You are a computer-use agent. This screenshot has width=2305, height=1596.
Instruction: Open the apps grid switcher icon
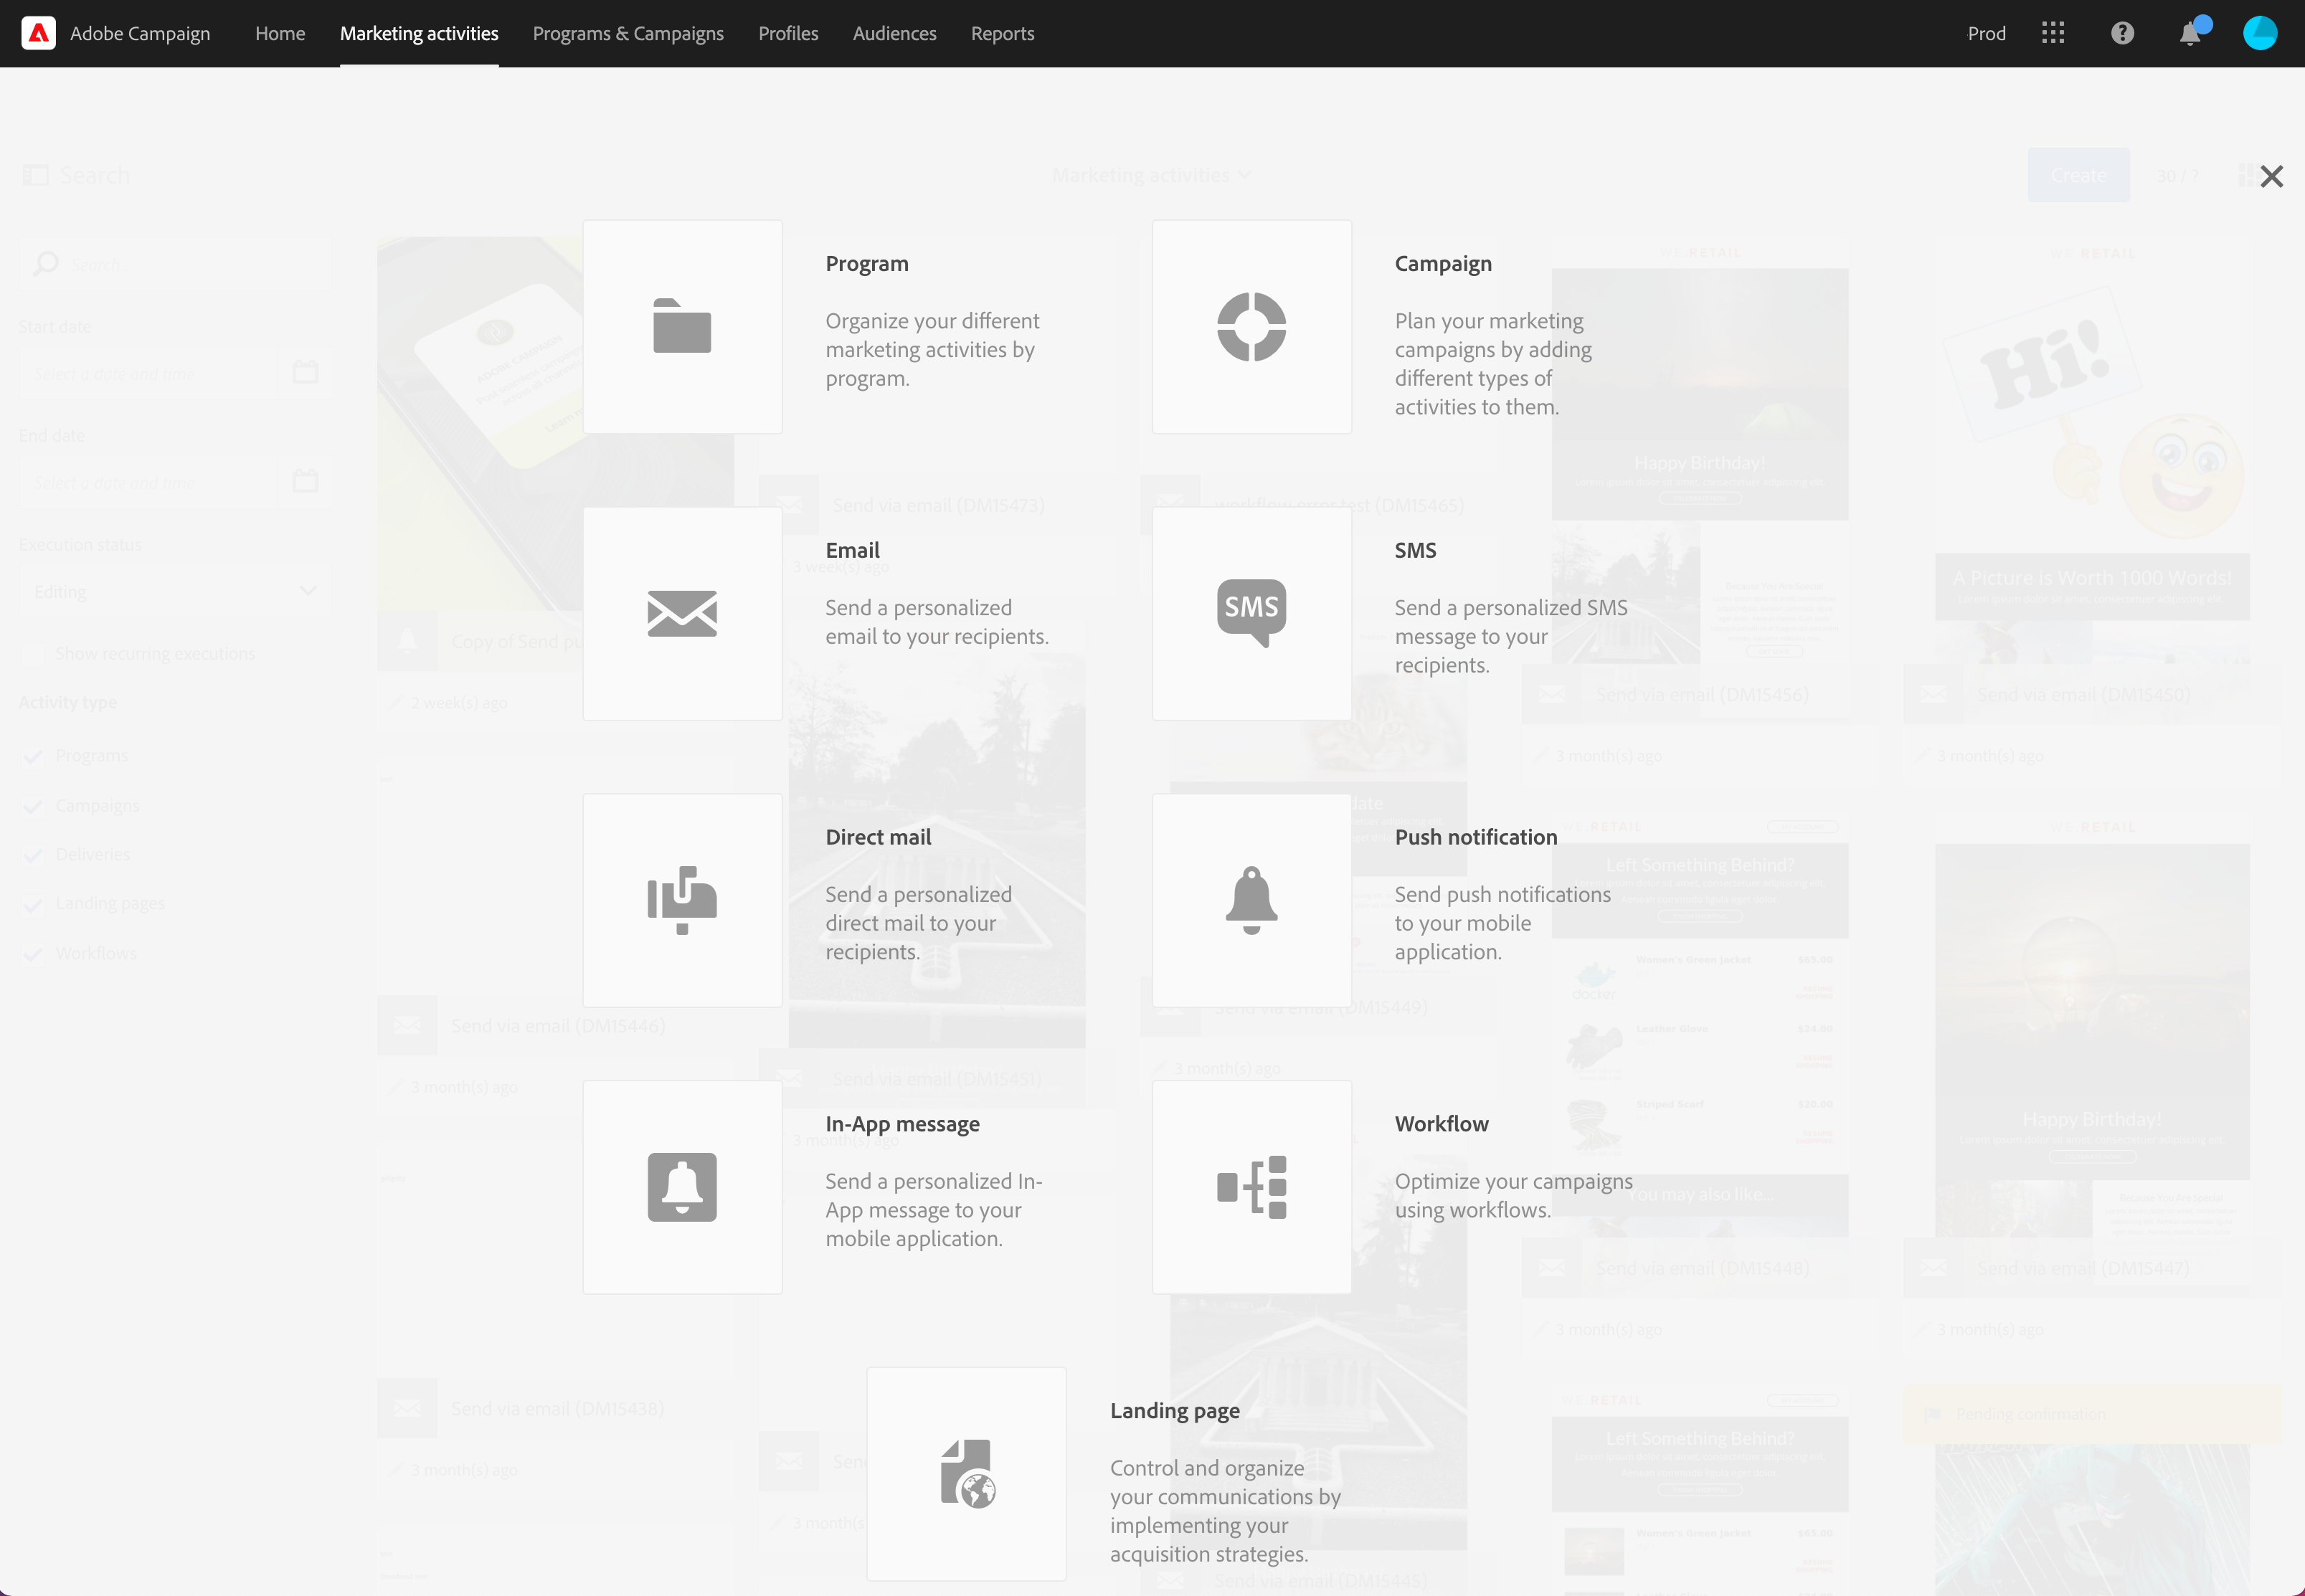[2053, 33]
